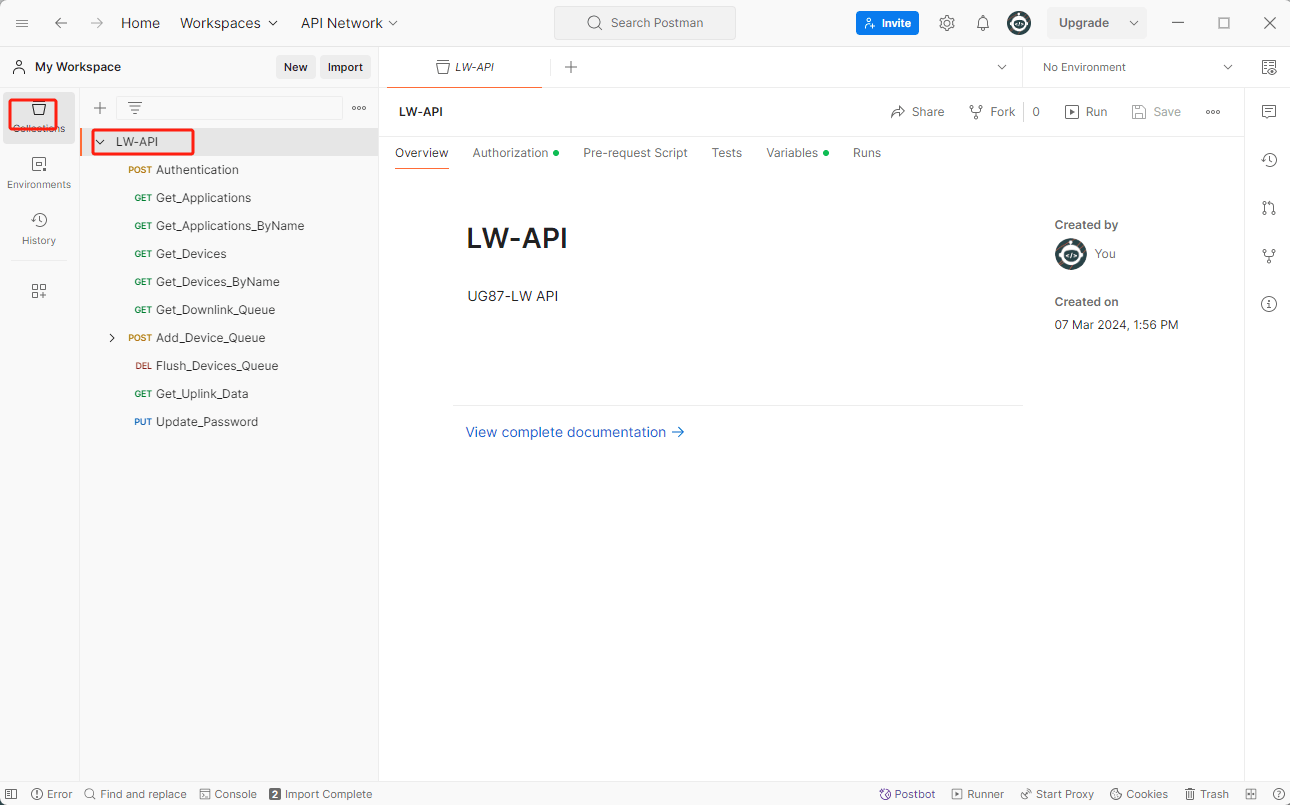Create a new collection with the plus icon
Image resolution: width=1290 pixels, height=805 pixels.
(x=100, y=108)
